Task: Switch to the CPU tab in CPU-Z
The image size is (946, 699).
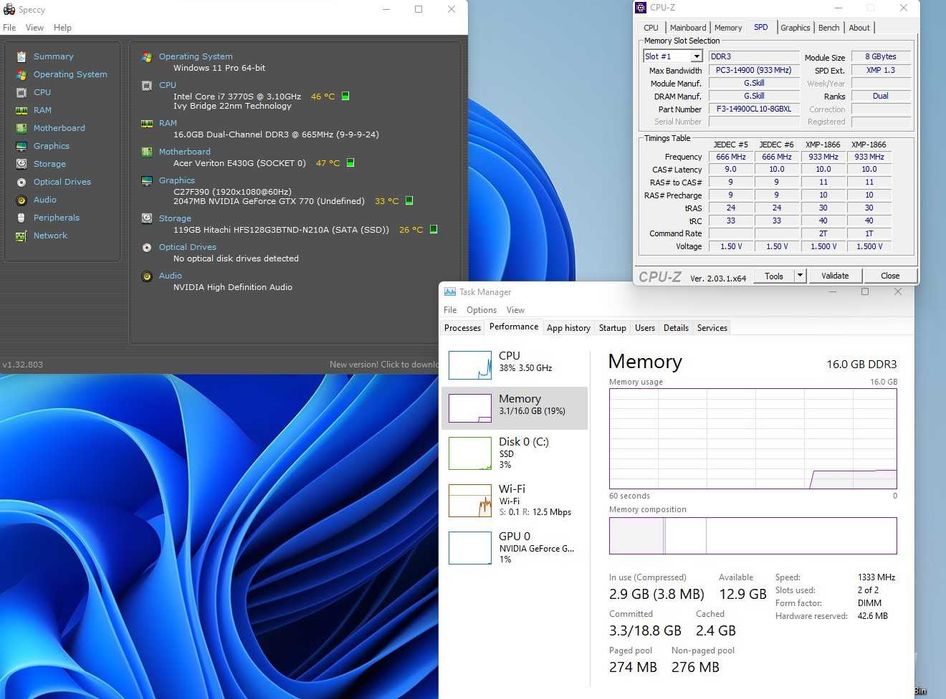Action: coord(651,28)
